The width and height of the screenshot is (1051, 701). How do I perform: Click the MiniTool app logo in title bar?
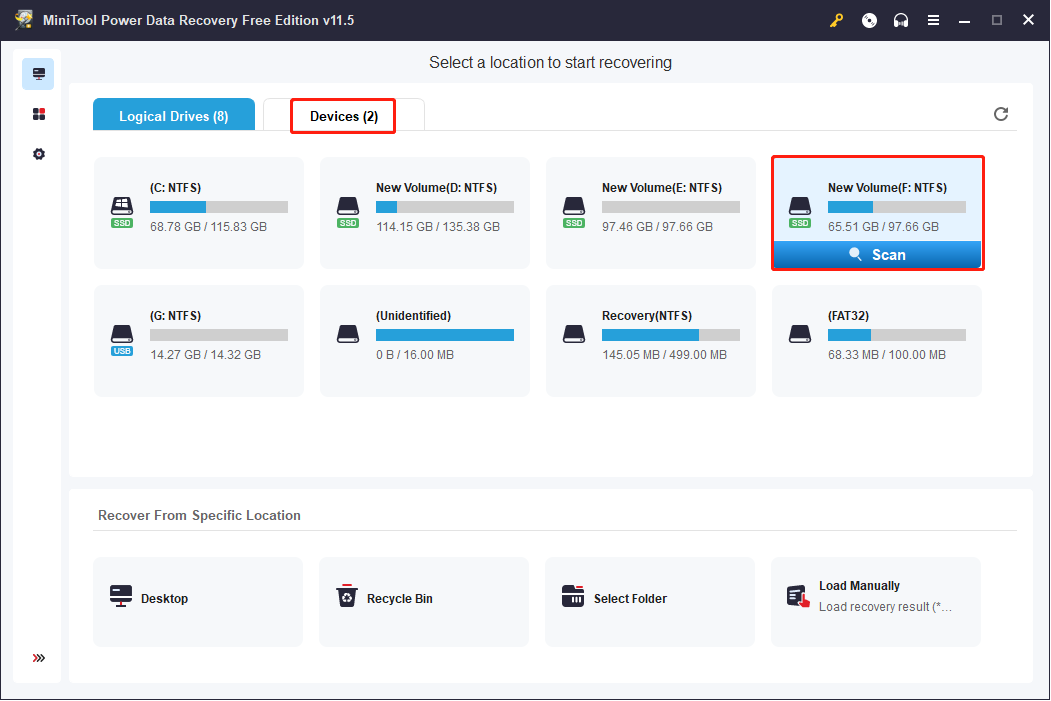tap(23, 19)
